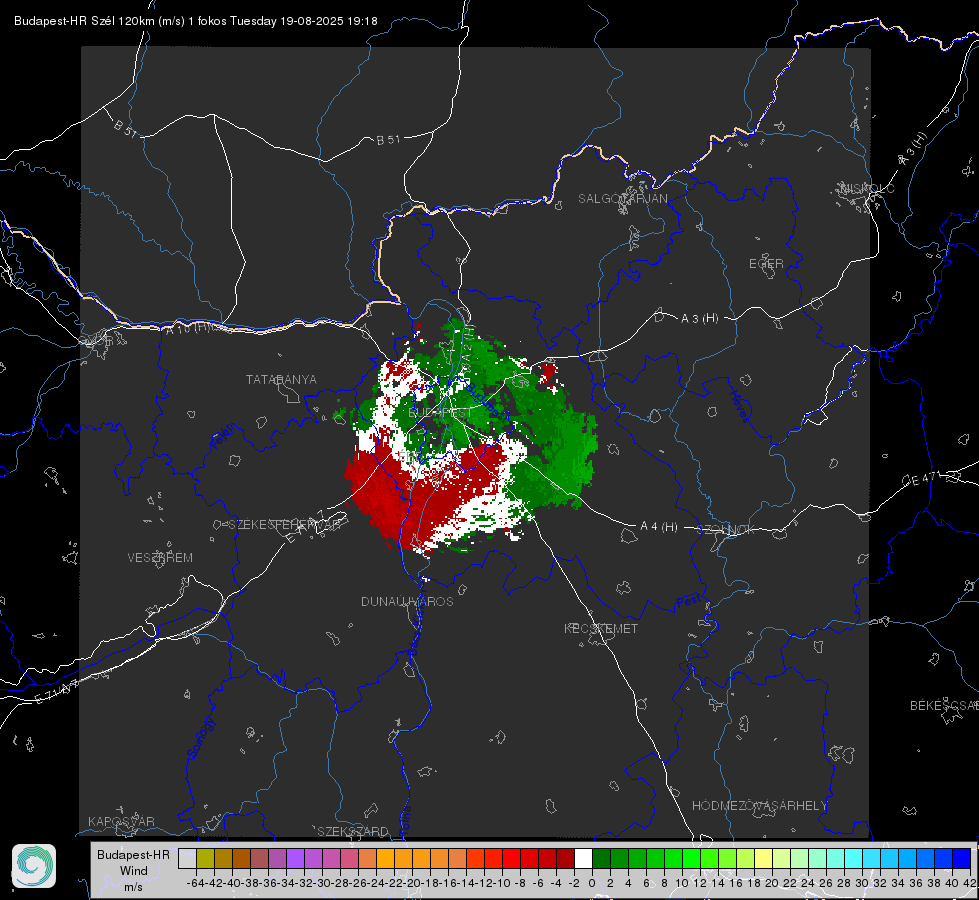
Task: Click the HÓDMEZŐVÁSÁRHELY city label
Action: click(759, 806)
